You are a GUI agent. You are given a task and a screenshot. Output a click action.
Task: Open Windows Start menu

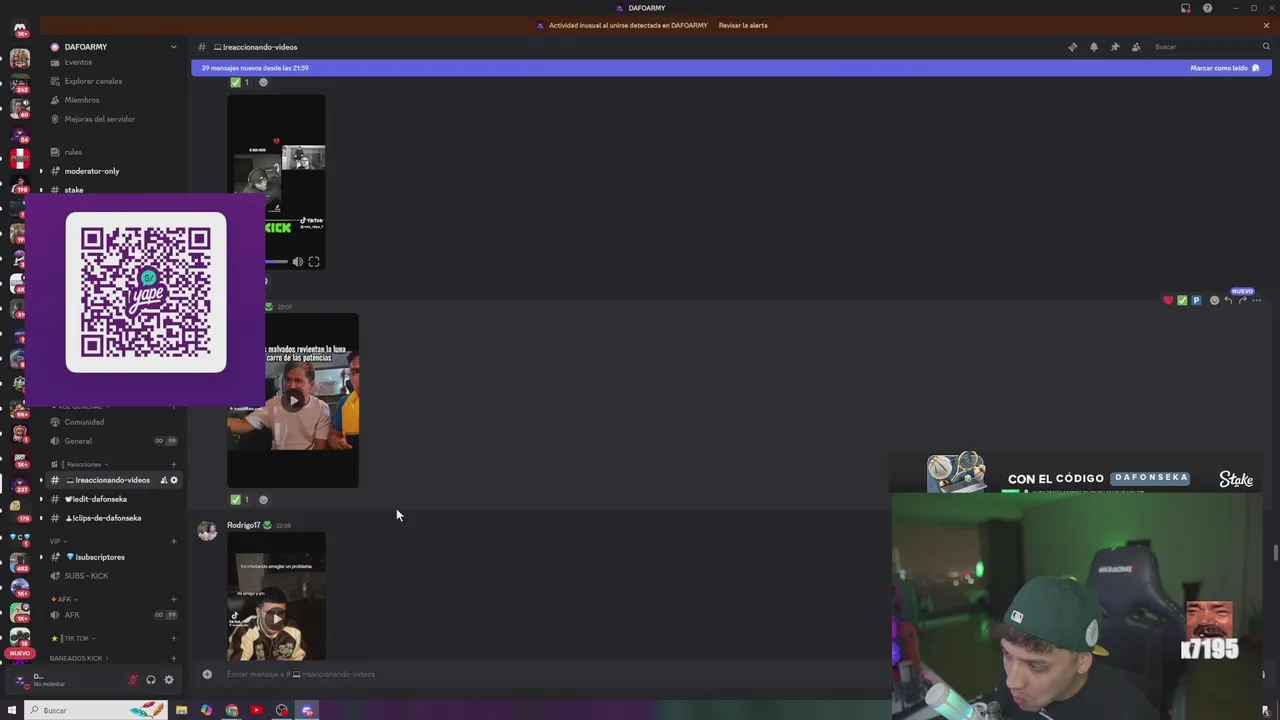[x=13, y=710]
